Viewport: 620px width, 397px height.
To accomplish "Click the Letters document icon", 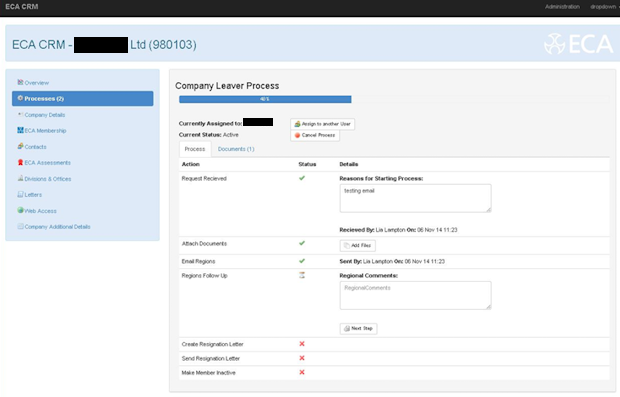I will [20, 194].
